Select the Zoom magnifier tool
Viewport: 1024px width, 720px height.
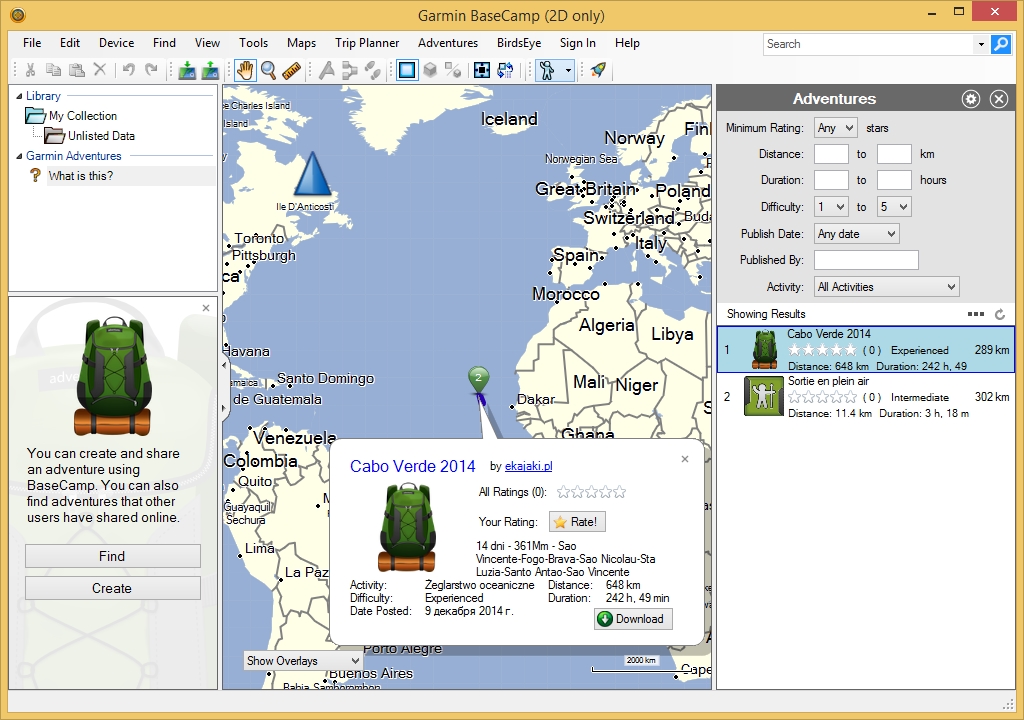[x=268, y=70]
